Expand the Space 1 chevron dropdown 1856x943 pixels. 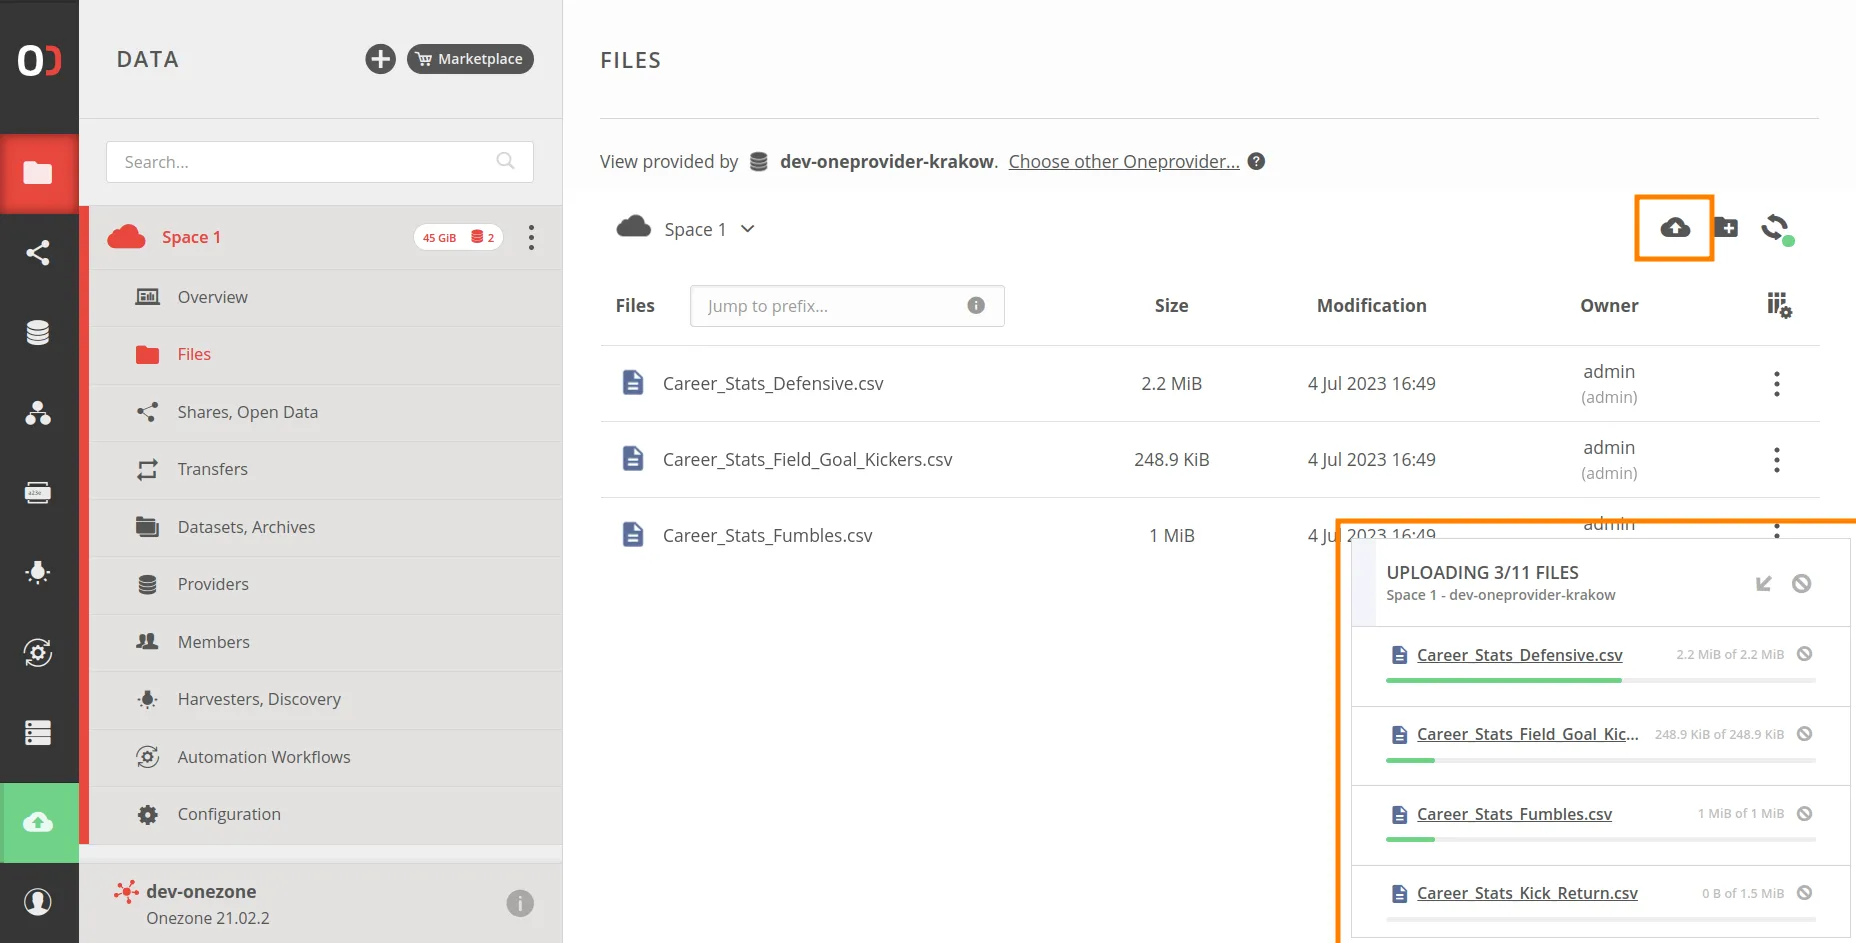pos(747,229)
